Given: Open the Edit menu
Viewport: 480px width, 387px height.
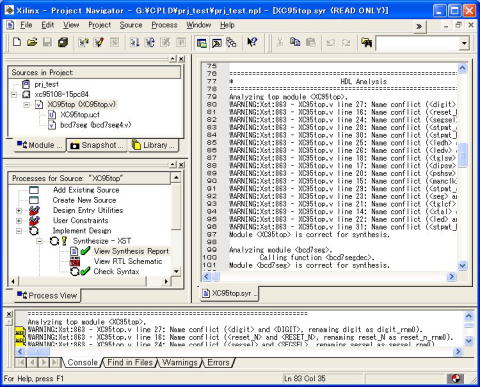Looking at the screenshot, I should coord(48,25).
